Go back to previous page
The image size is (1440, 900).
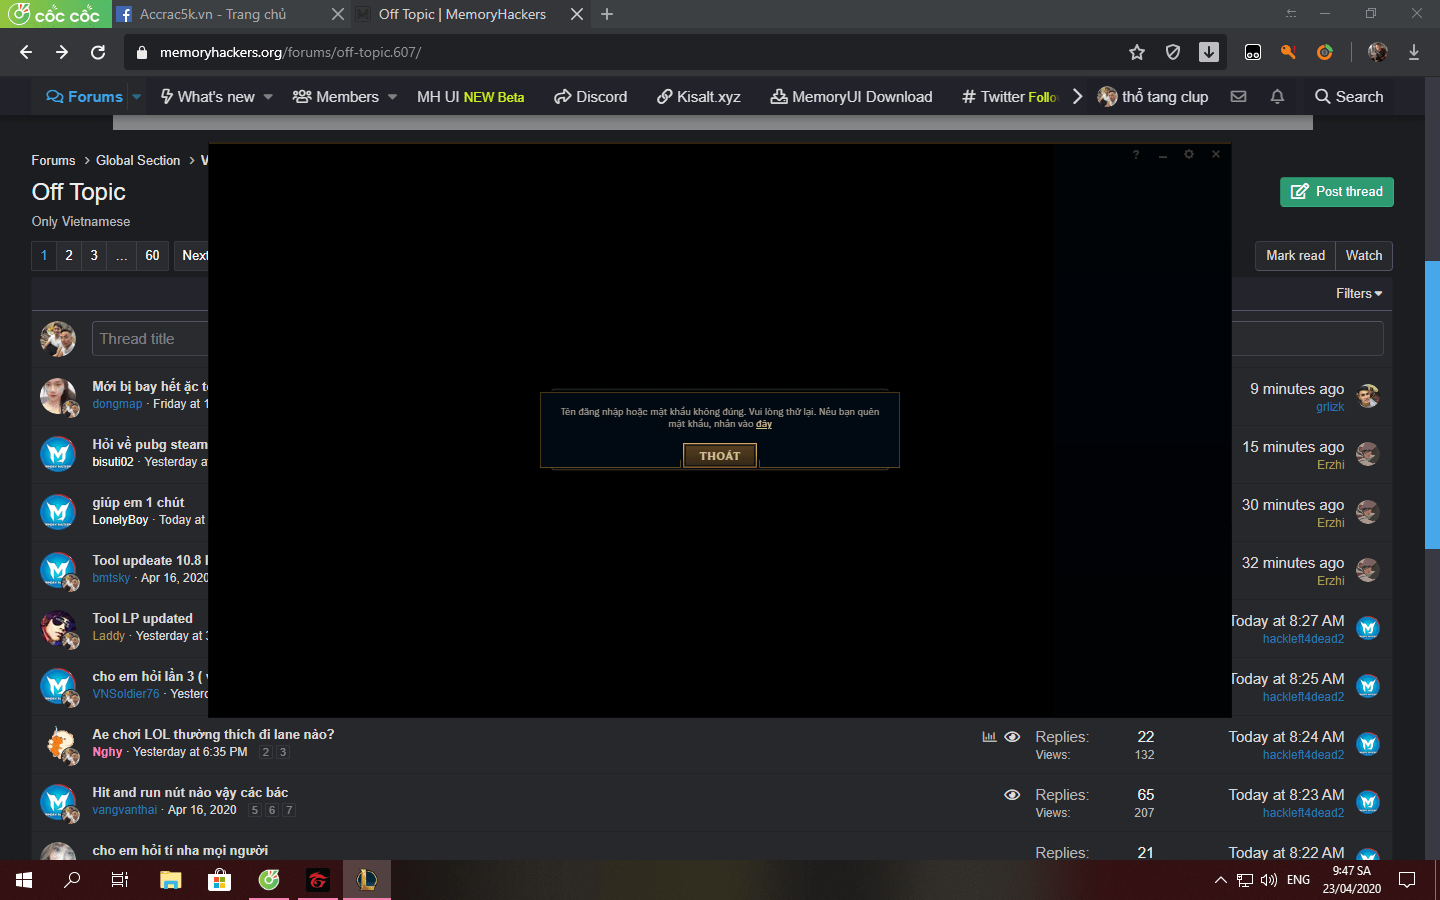[x=26, y=52]
